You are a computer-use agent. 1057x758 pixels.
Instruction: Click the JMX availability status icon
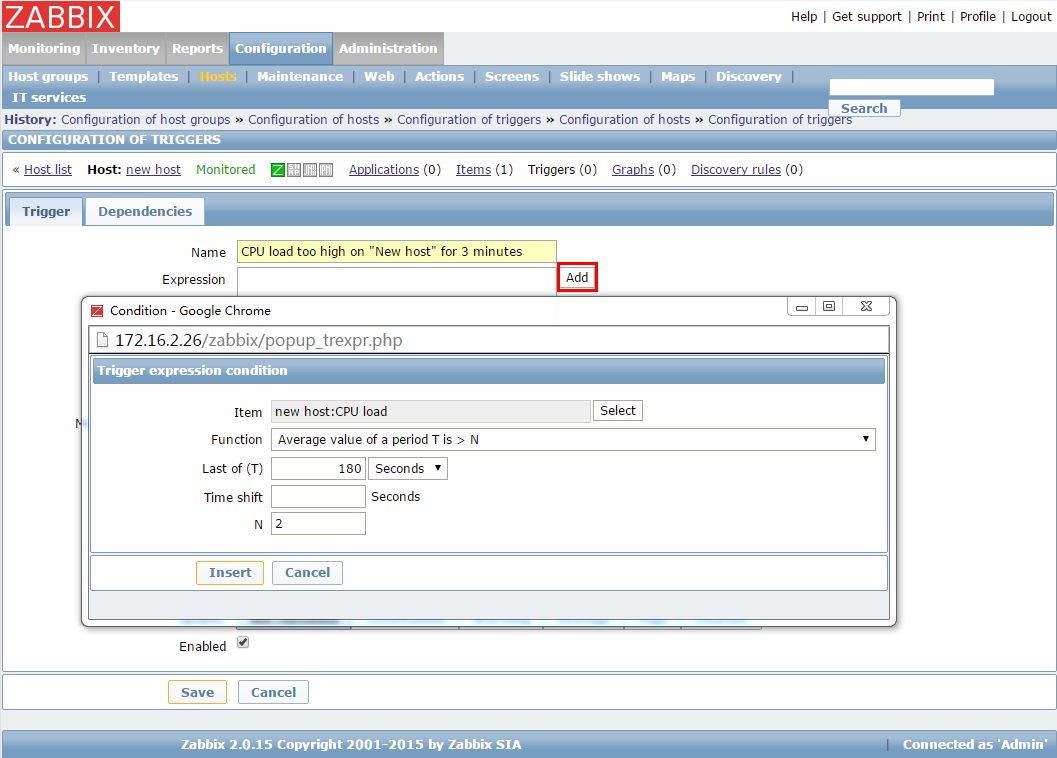(310, 170)
